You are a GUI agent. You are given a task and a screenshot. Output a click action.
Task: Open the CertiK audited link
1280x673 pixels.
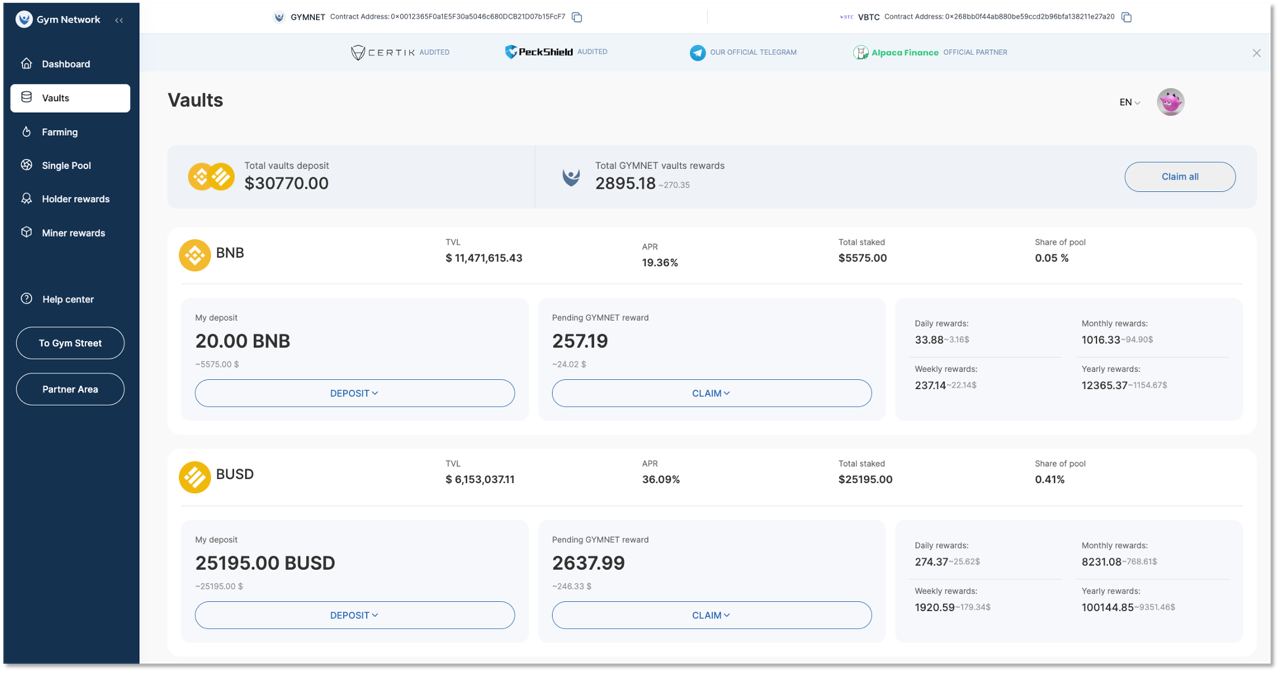click(x=399, y=53)
